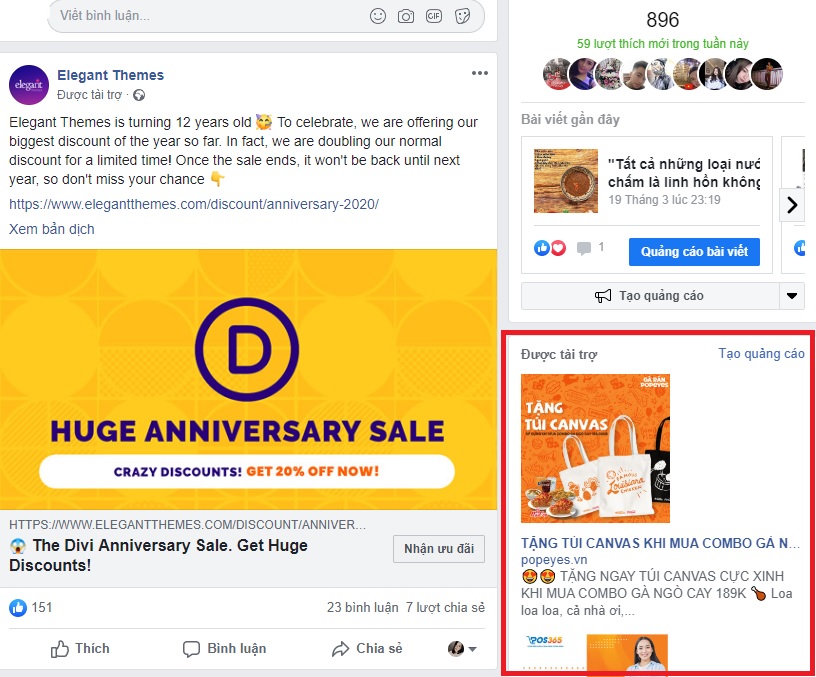Viewport: 816px width, 677px height.
Task: Expand the dropdown arrow next to Tạo quảng cáo
Action: point(792,296)
